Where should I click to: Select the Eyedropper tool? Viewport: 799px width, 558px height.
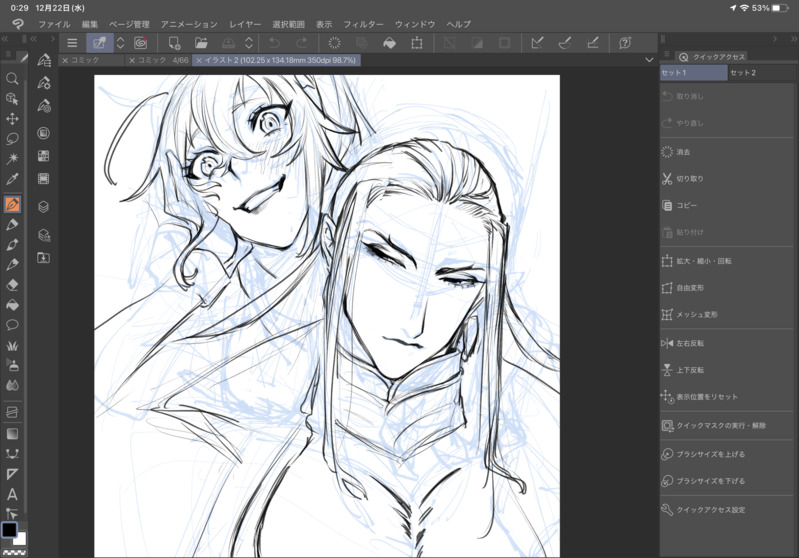click(12, 179)
